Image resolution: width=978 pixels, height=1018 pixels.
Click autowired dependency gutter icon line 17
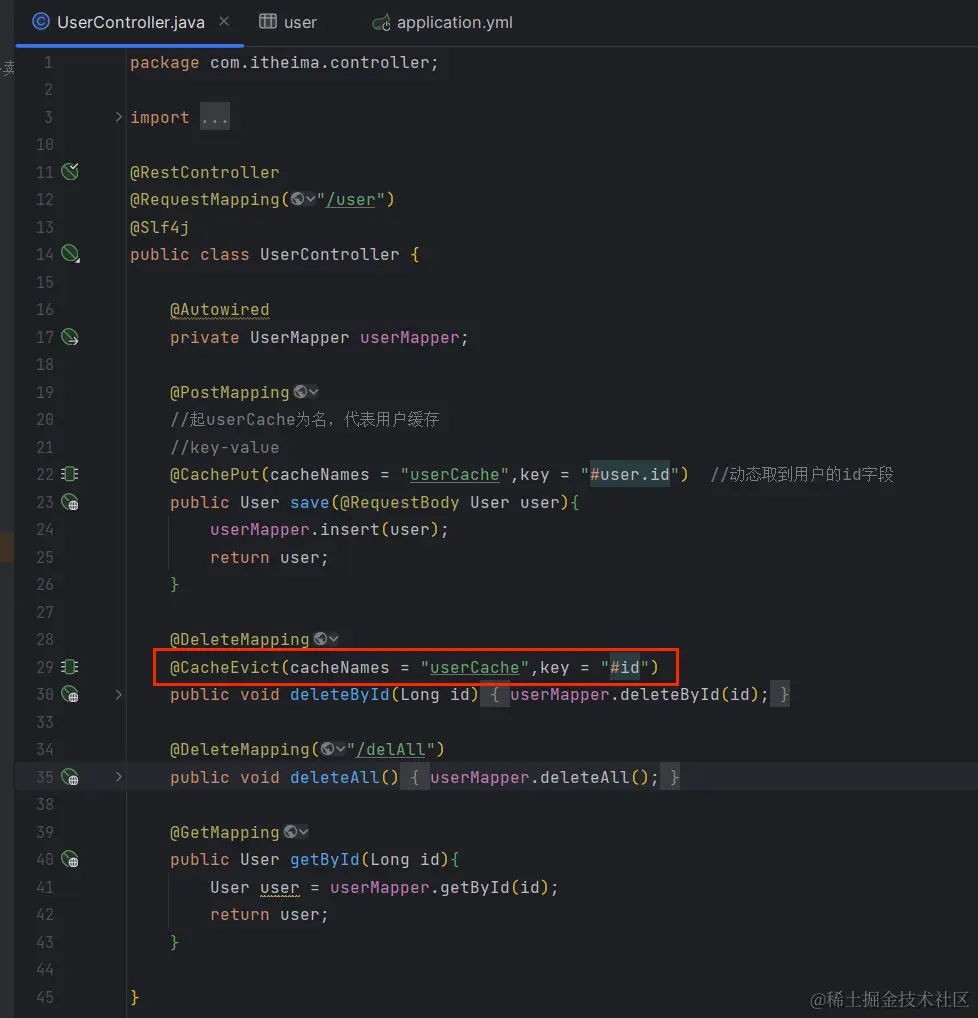point(69,337)
